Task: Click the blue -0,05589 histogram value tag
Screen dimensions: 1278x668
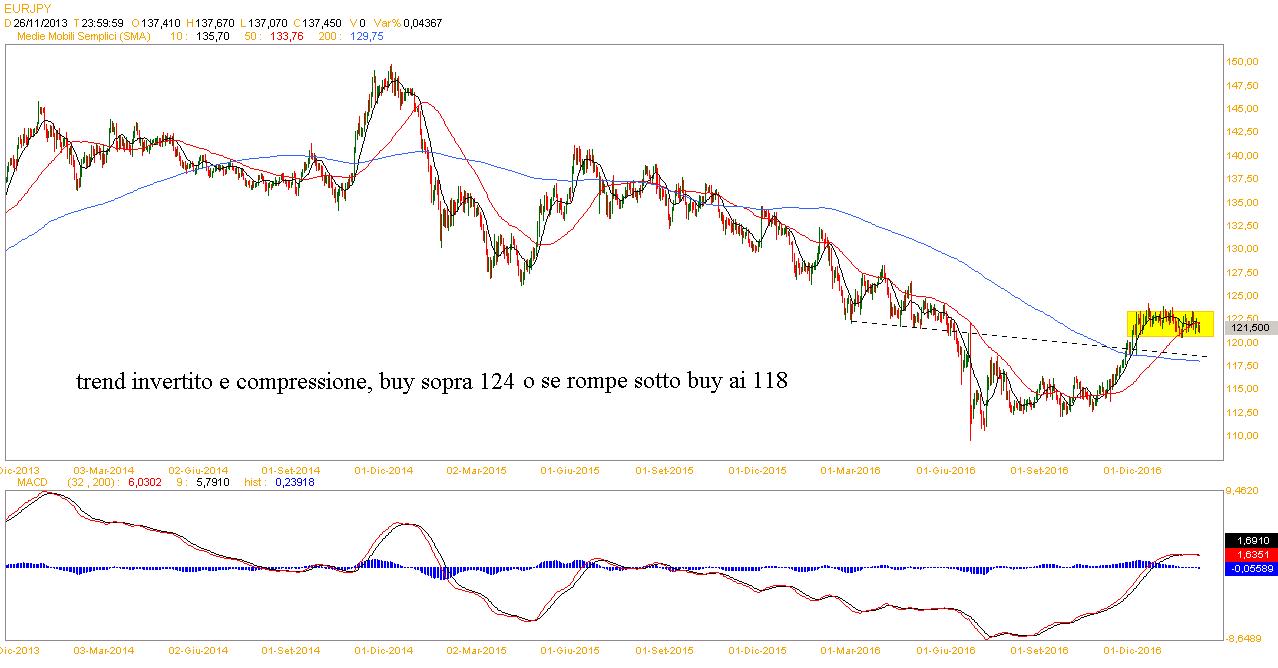Action: point(1251,567)
